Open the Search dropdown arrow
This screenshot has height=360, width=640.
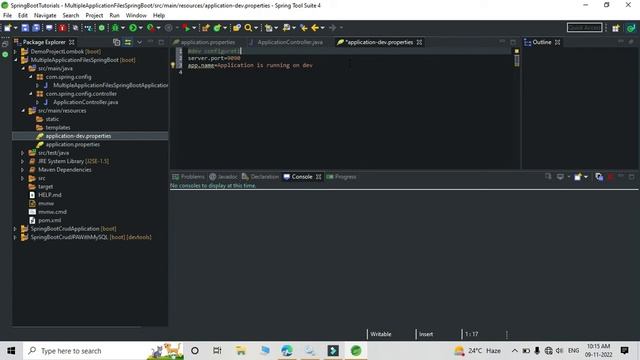(x=256, y=28)
